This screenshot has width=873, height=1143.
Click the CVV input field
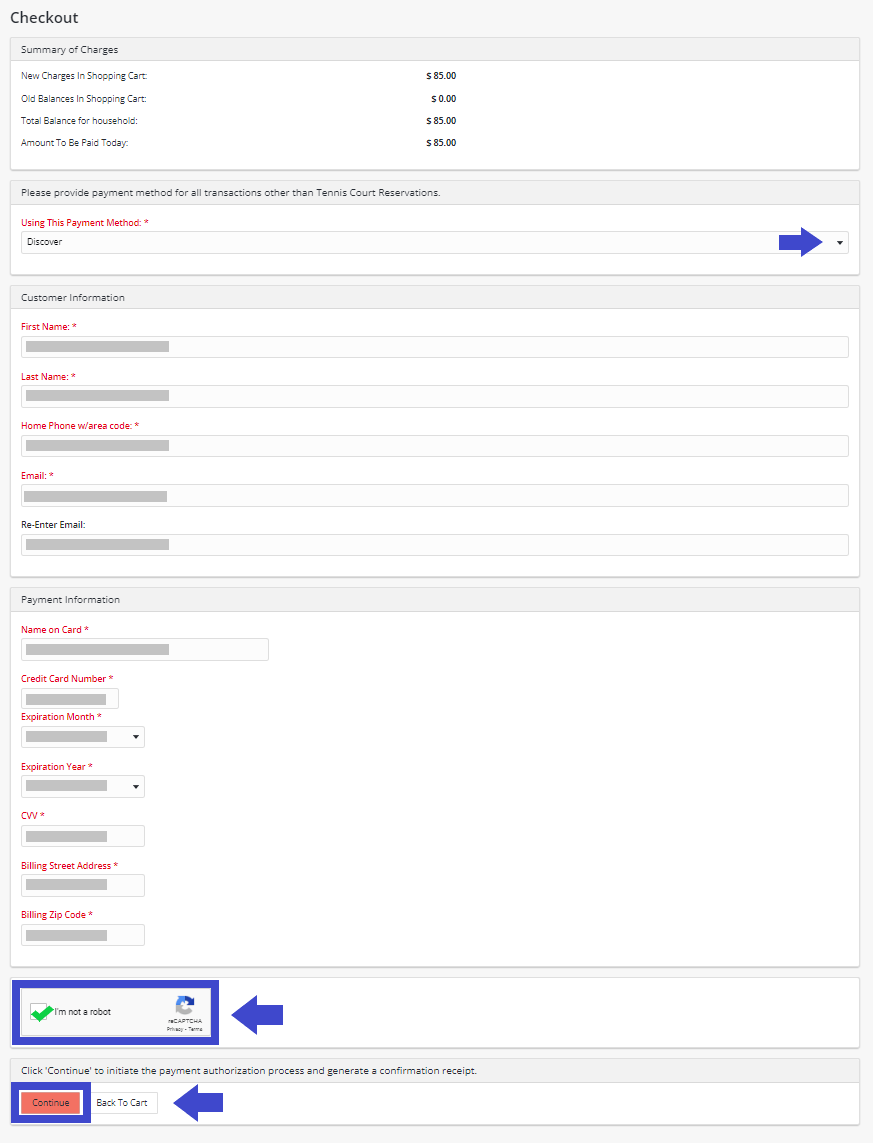click(83, 836)
